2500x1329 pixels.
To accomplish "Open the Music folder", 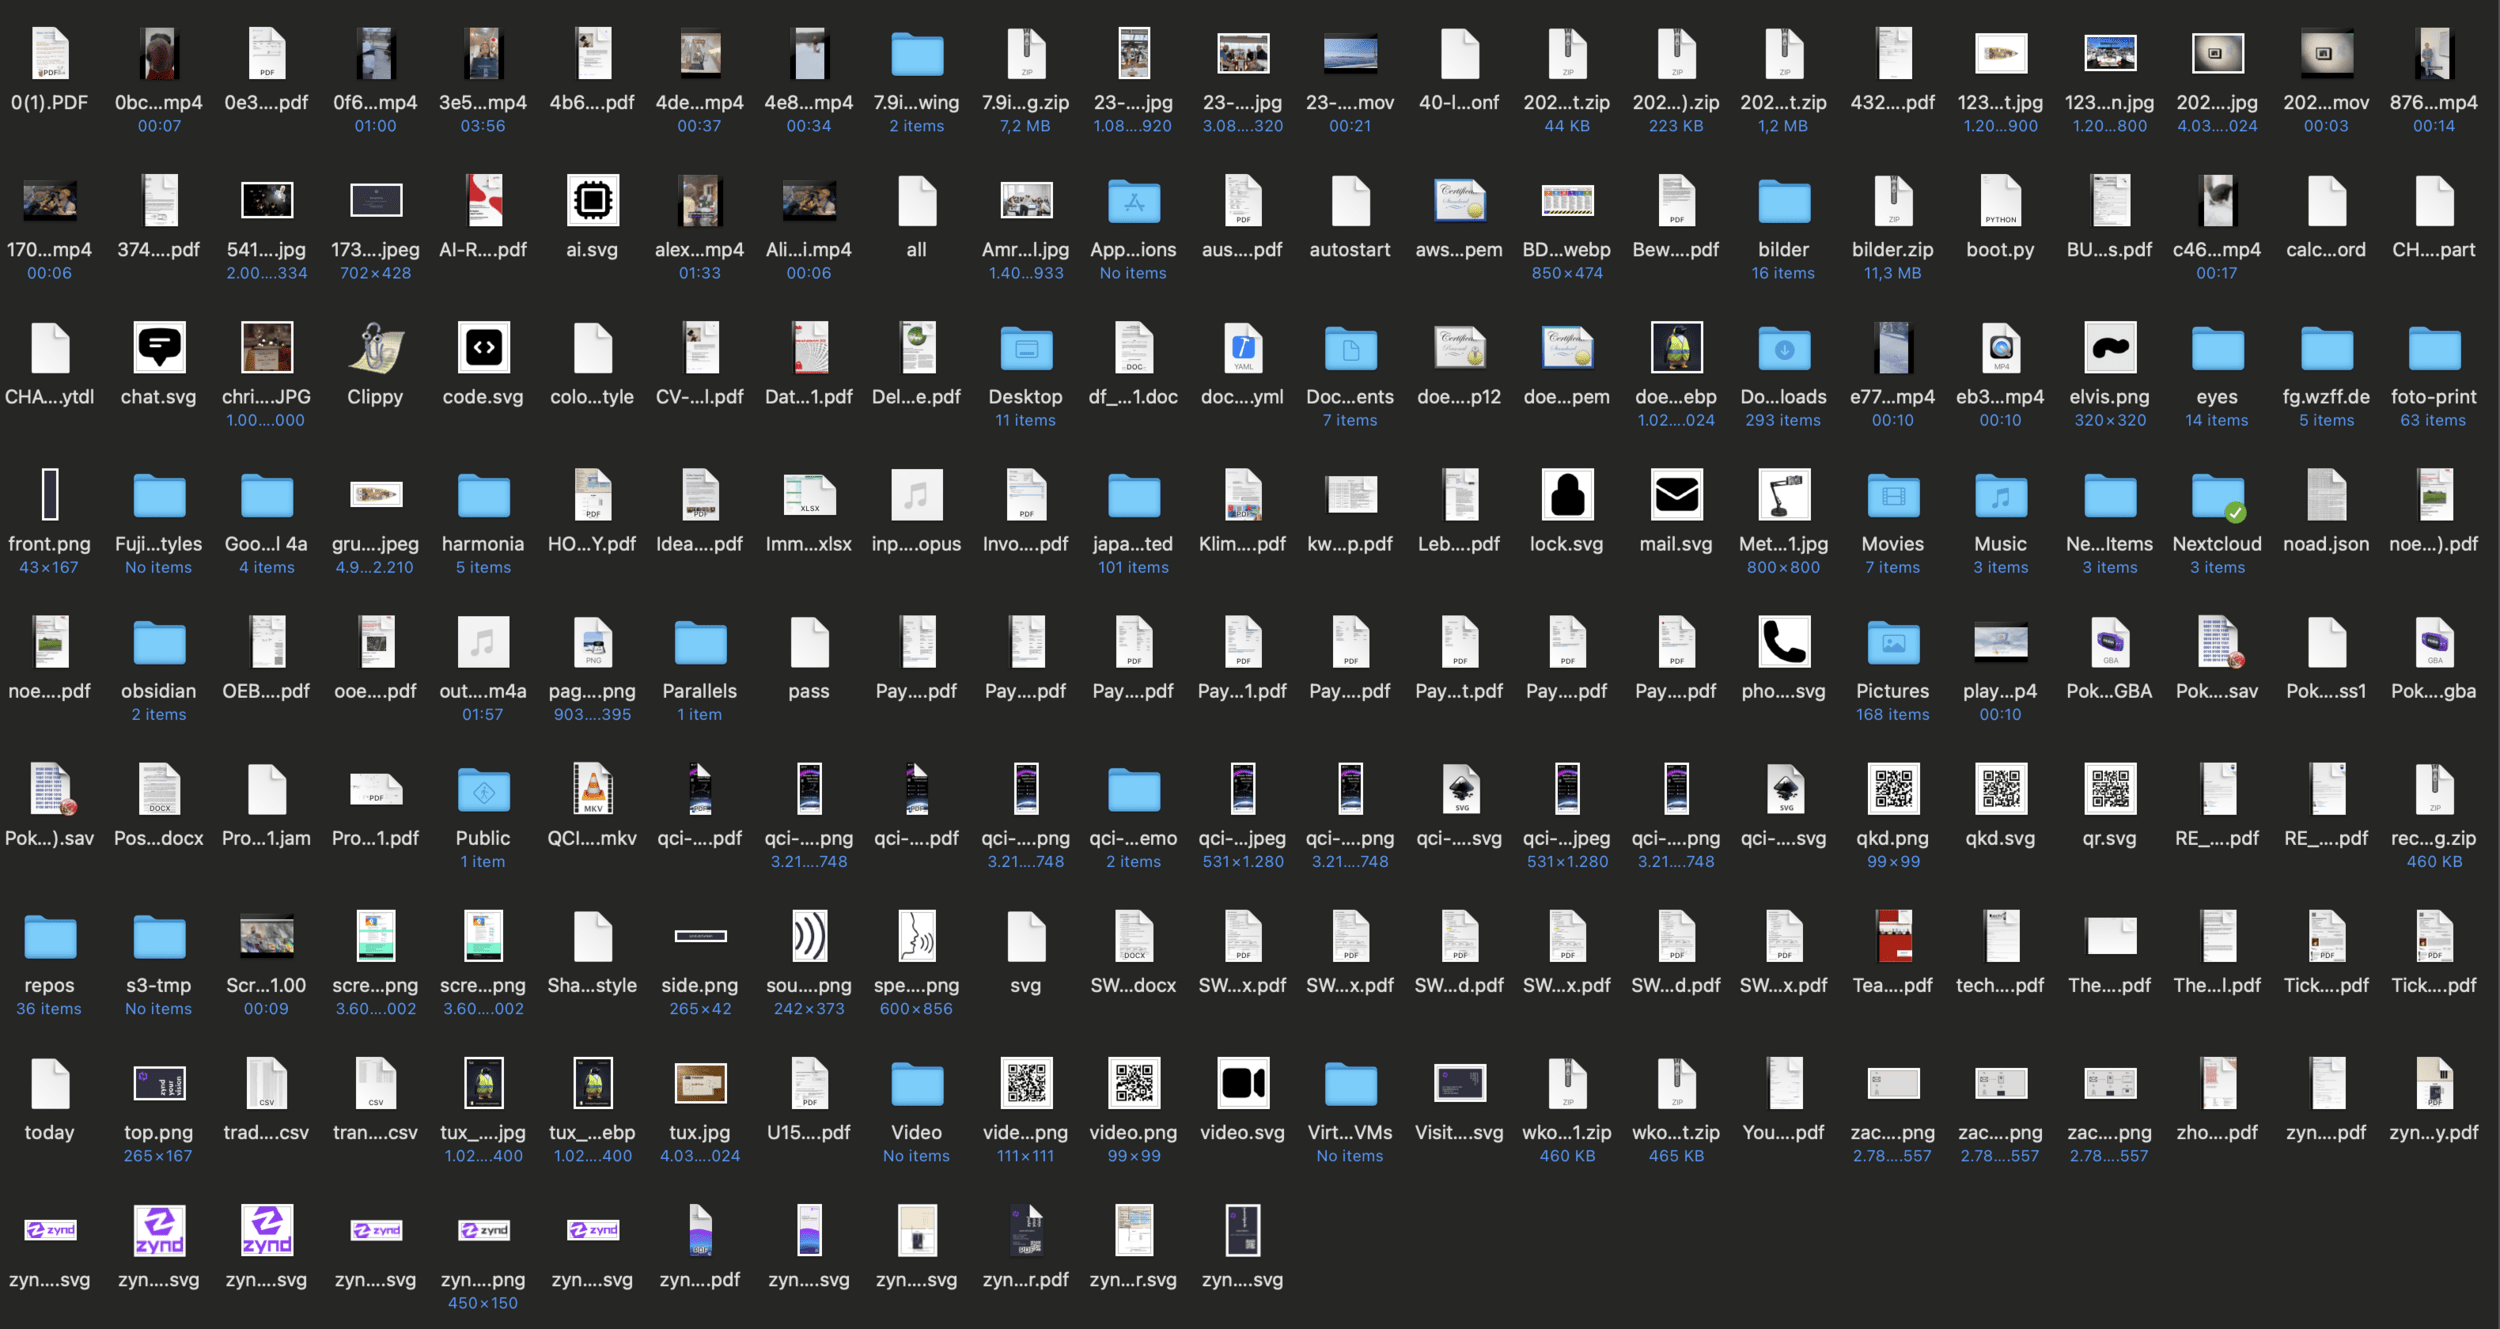I will point(2000,496).
